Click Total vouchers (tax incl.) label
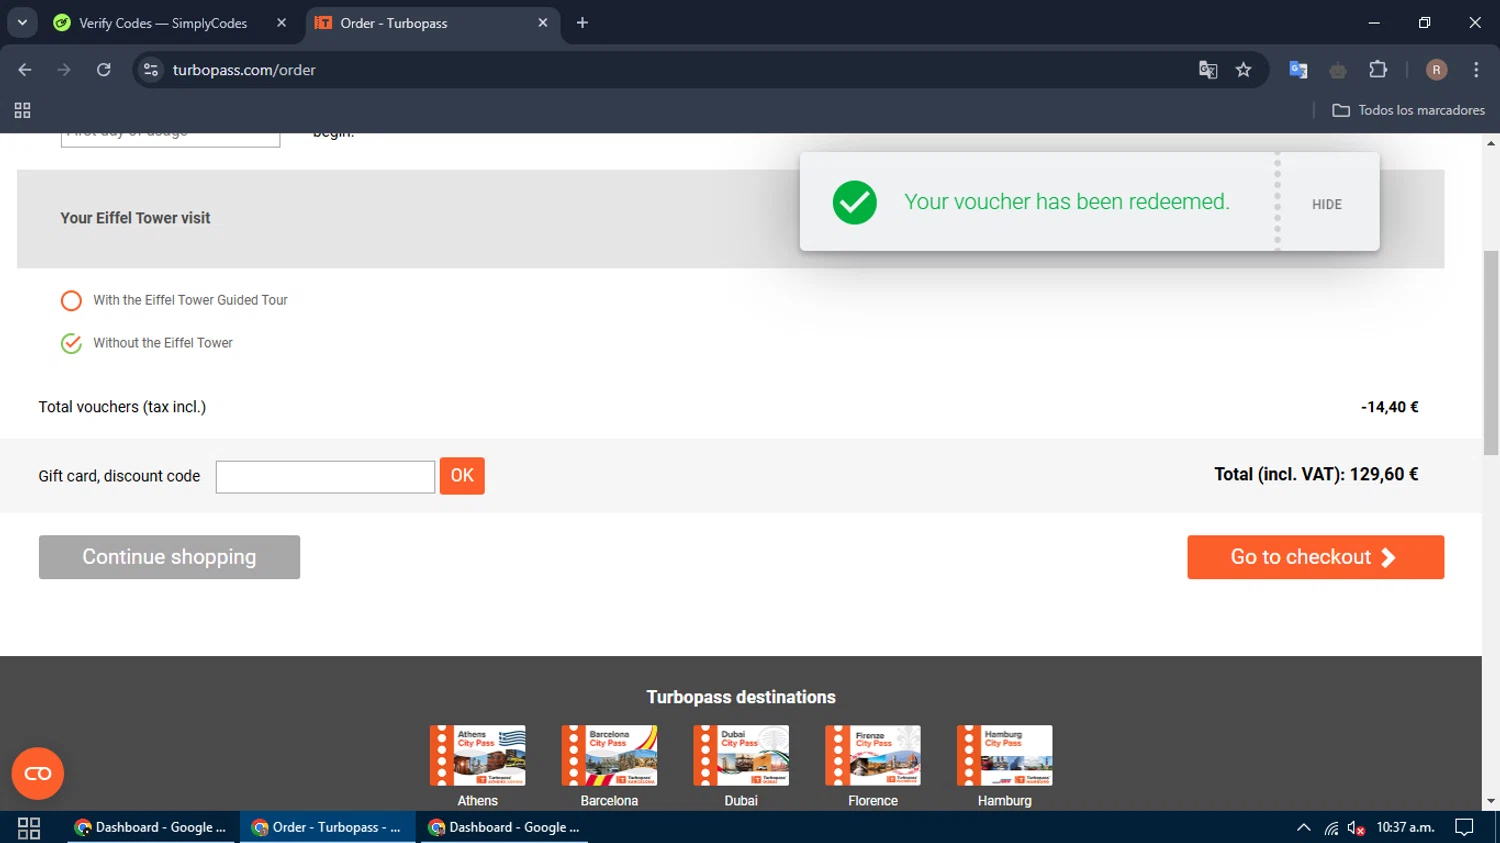Screen dimensions: 1500x843 coord(122,407)
